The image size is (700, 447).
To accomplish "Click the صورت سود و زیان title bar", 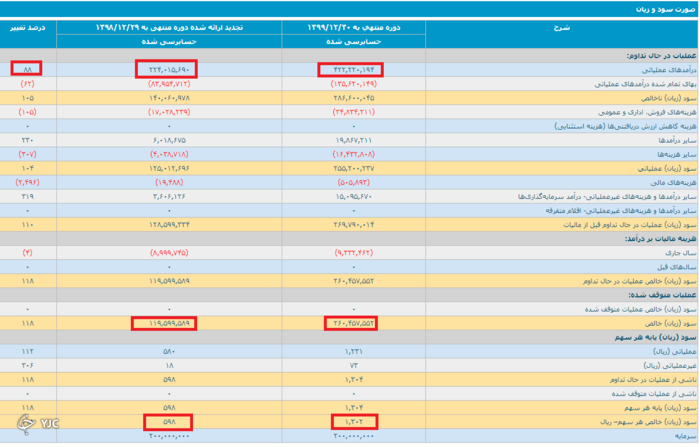I will 662,7.
